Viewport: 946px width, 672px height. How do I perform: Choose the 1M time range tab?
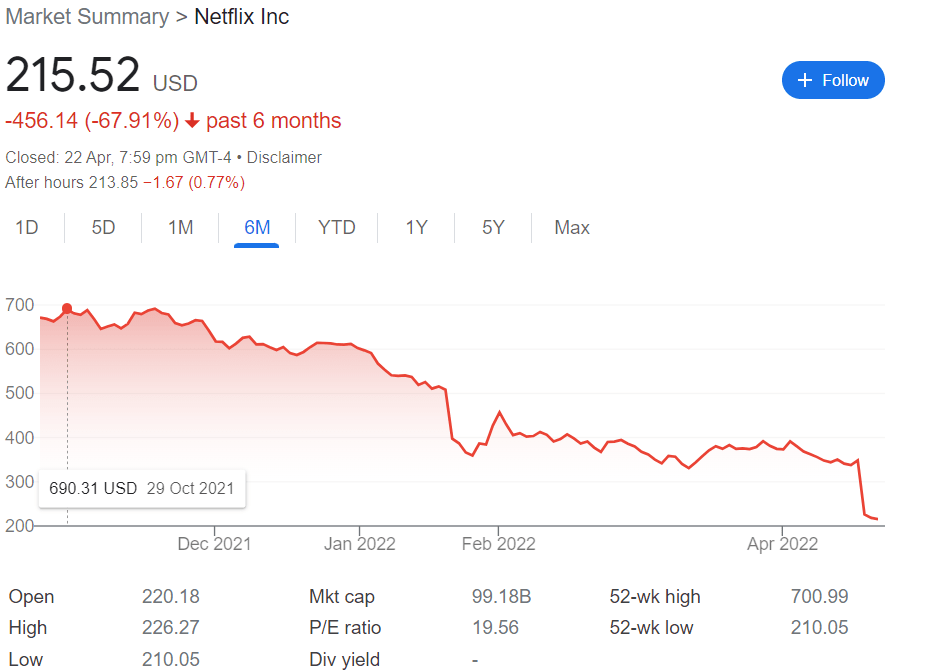180,228
